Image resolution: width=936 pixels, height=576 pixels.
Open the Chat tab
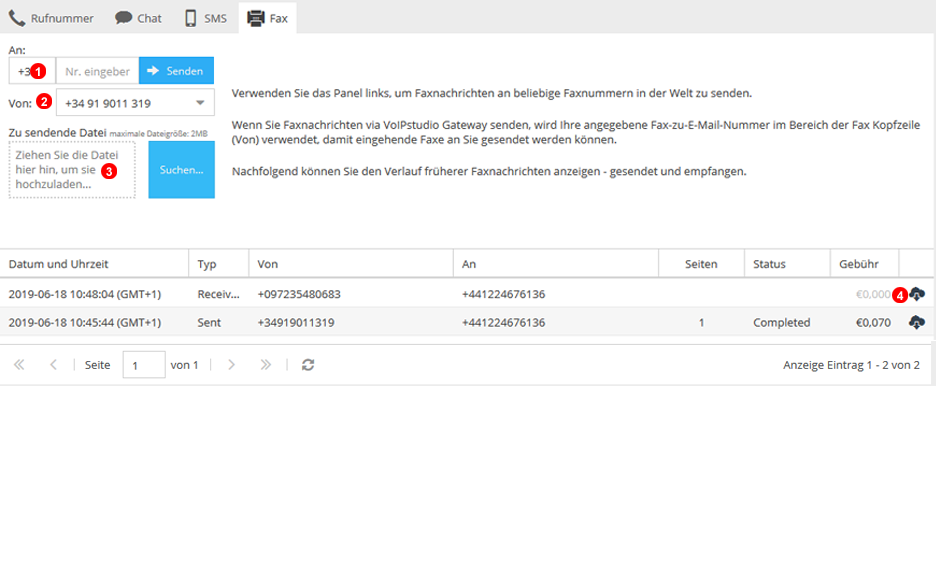coord(138,17)
